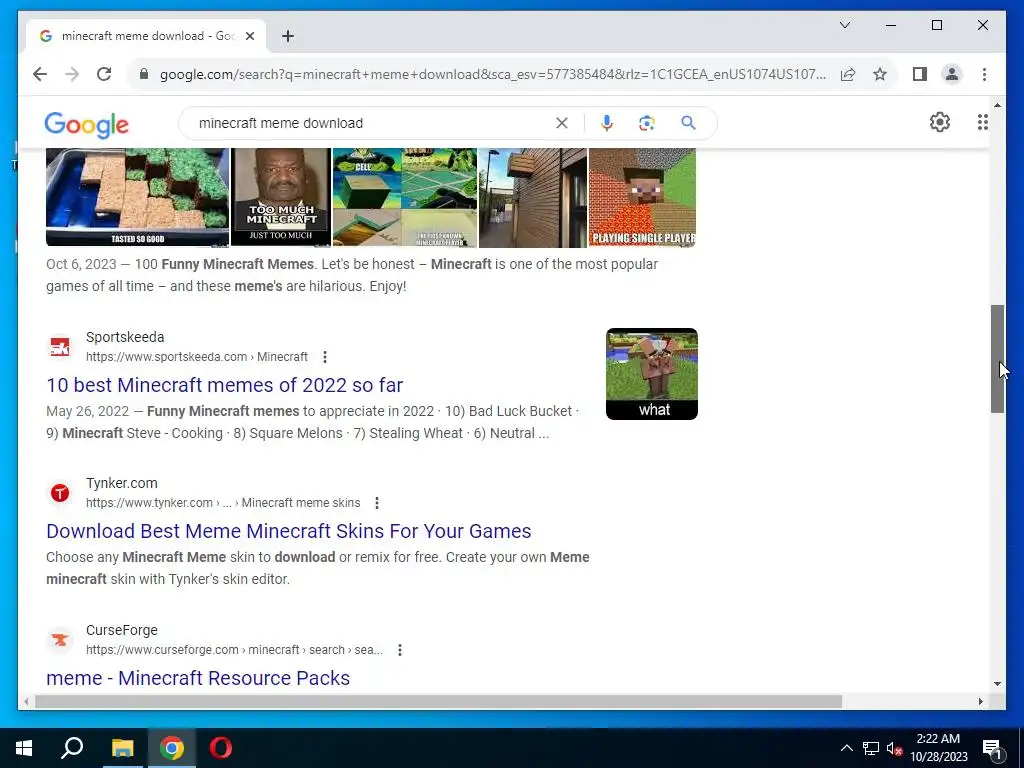Open the Google apps grid
The height and width of the screenshot is (768, 1024).
[x=982, y=122]
